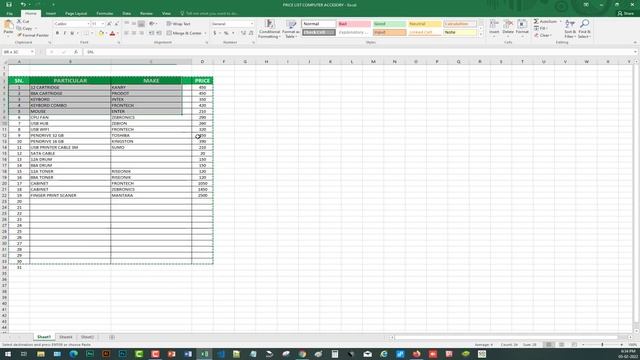Click Decrease Decimal icon
This screenshot has height=360, width=640.
point(251,33)
